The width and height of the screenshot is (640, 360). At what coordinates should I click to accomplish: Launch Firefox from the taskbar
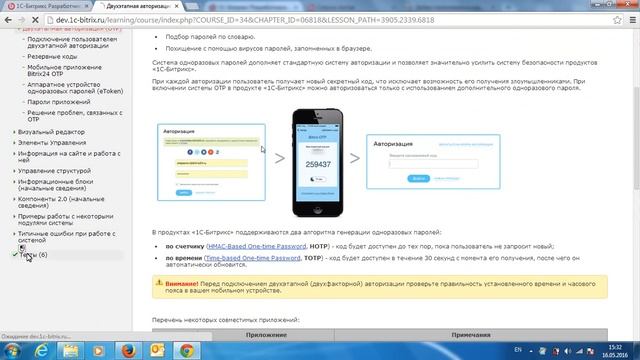(x=128, y=351)
